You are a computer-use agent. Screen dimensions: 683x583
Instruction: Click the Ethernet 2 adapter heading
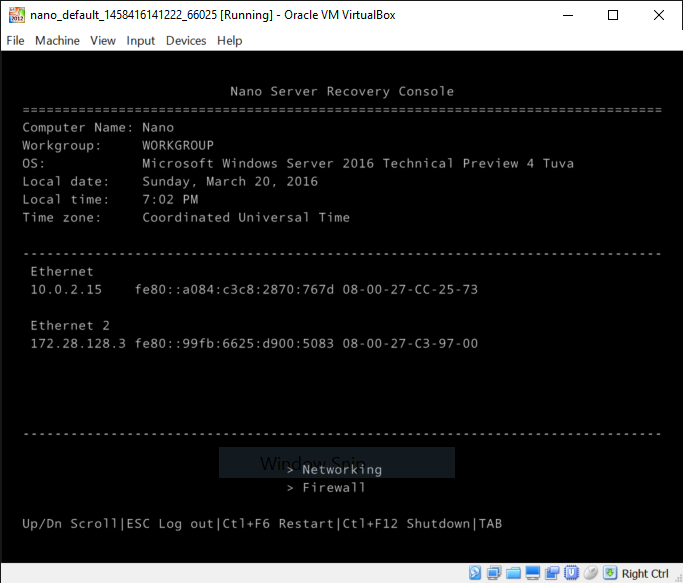coord(70,325)
